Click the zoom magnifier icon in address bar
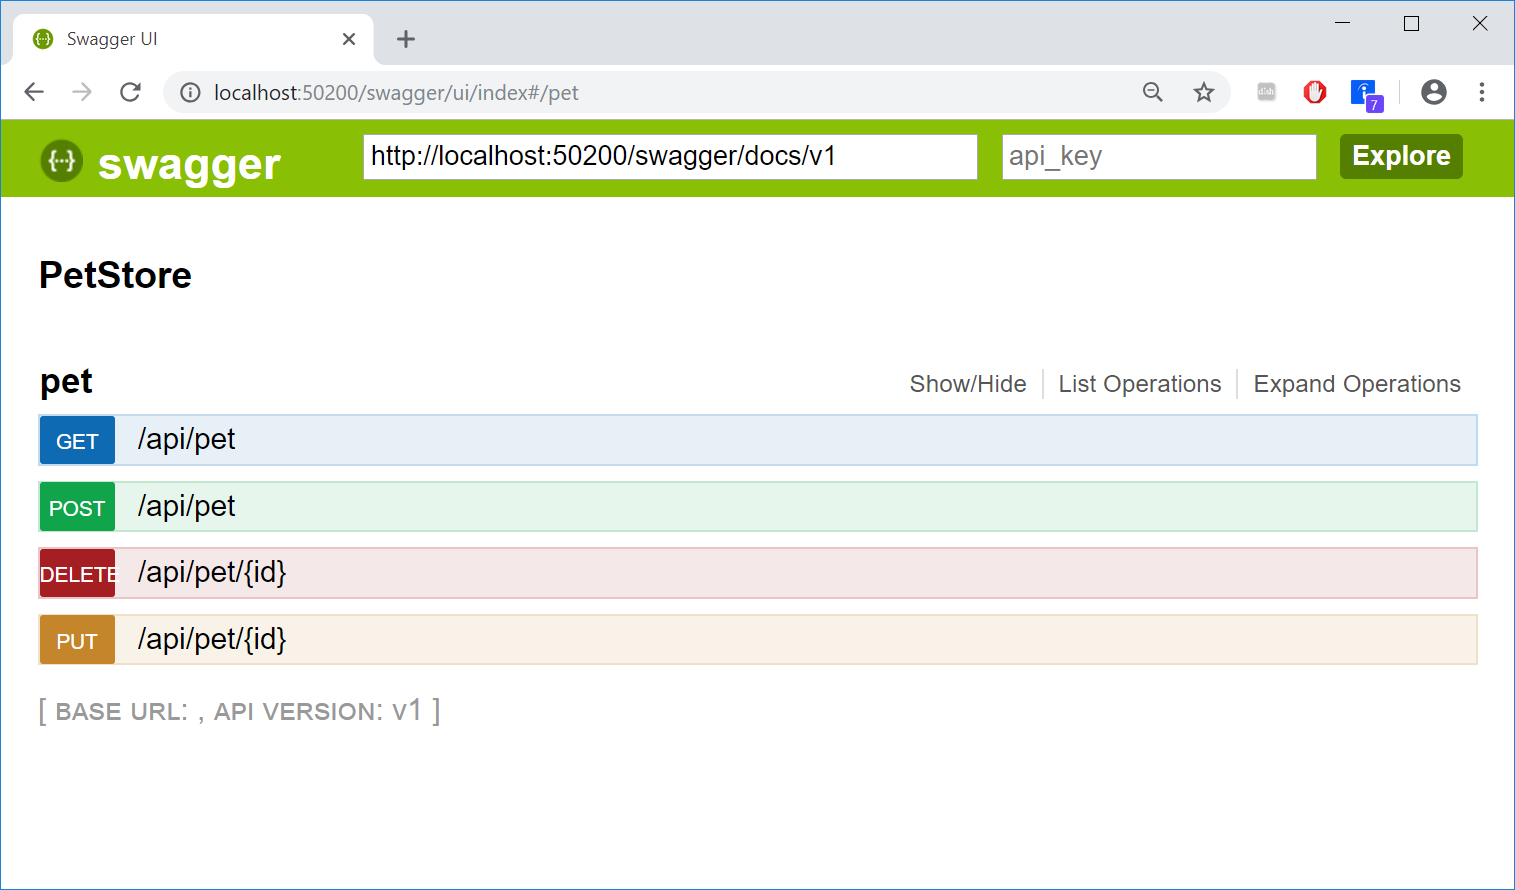The width and height of the screenshot is (1515, 890). [x=1152, y=92]
